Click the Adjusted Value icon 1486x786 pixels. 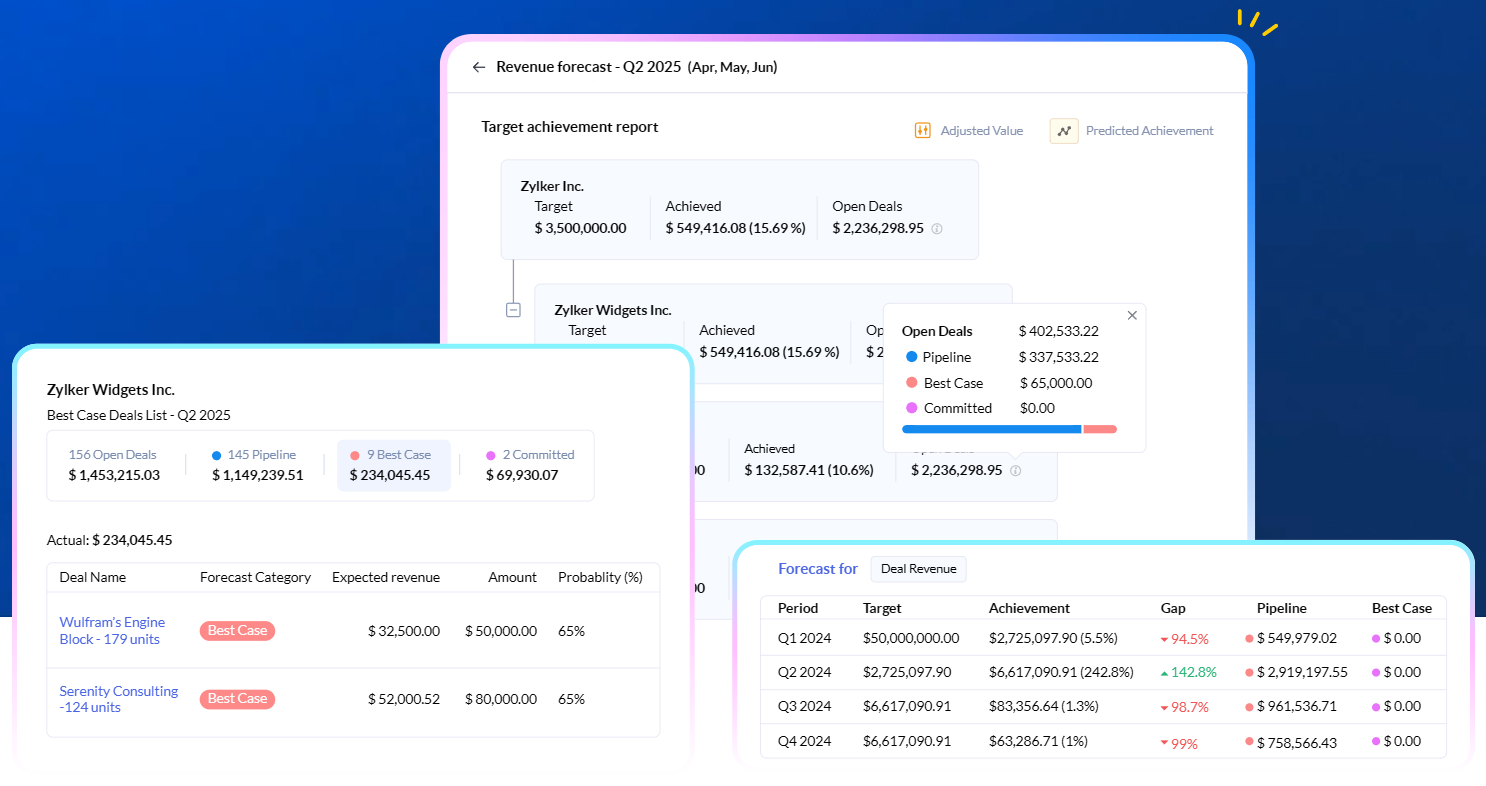click(923, 131)
